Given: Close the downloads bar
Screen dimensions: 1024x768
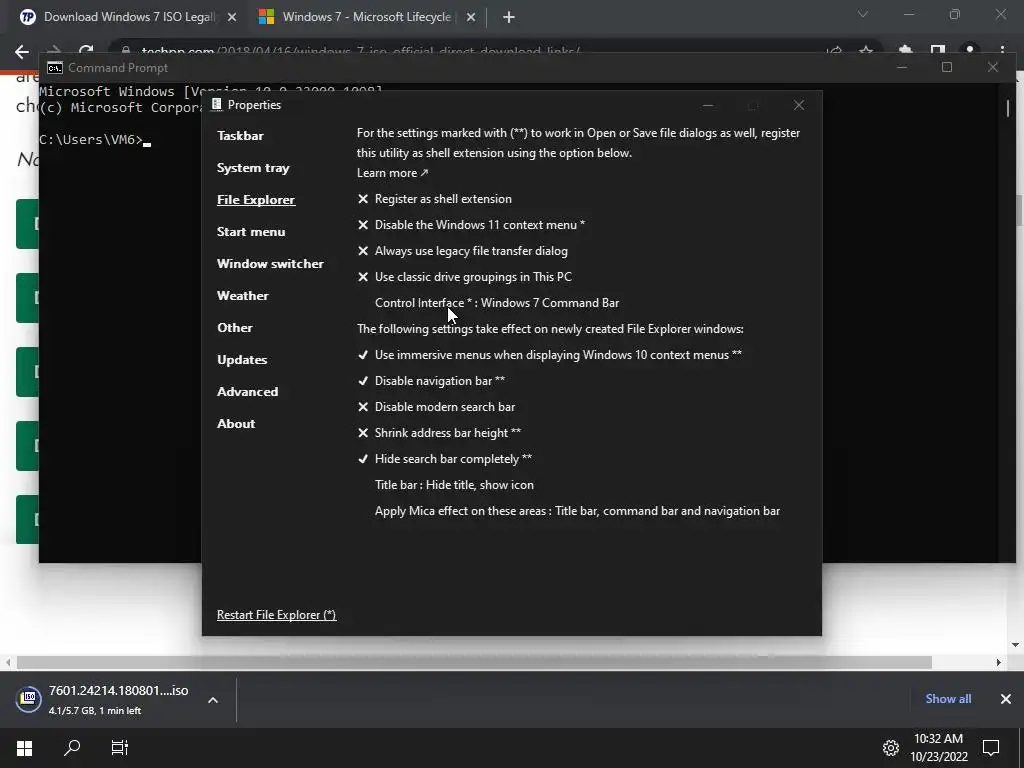Looking at the screenshot, I should (x=1006, y=699).
